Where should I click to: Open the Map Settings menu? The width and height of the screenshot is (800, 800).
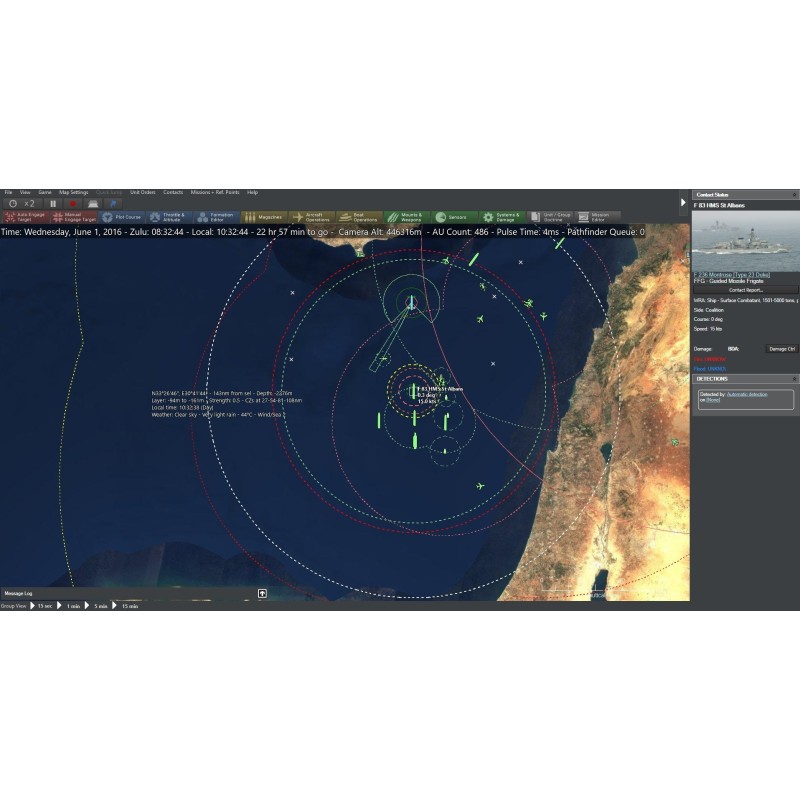(73, 192)
